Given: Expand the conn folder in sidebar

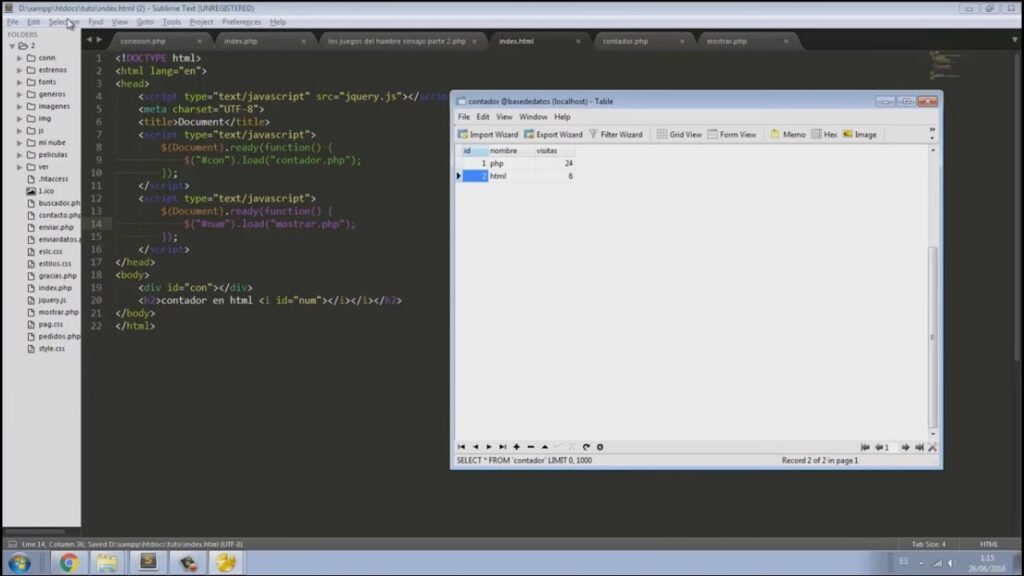Looking at the screenshot, I should pos(19,58).
